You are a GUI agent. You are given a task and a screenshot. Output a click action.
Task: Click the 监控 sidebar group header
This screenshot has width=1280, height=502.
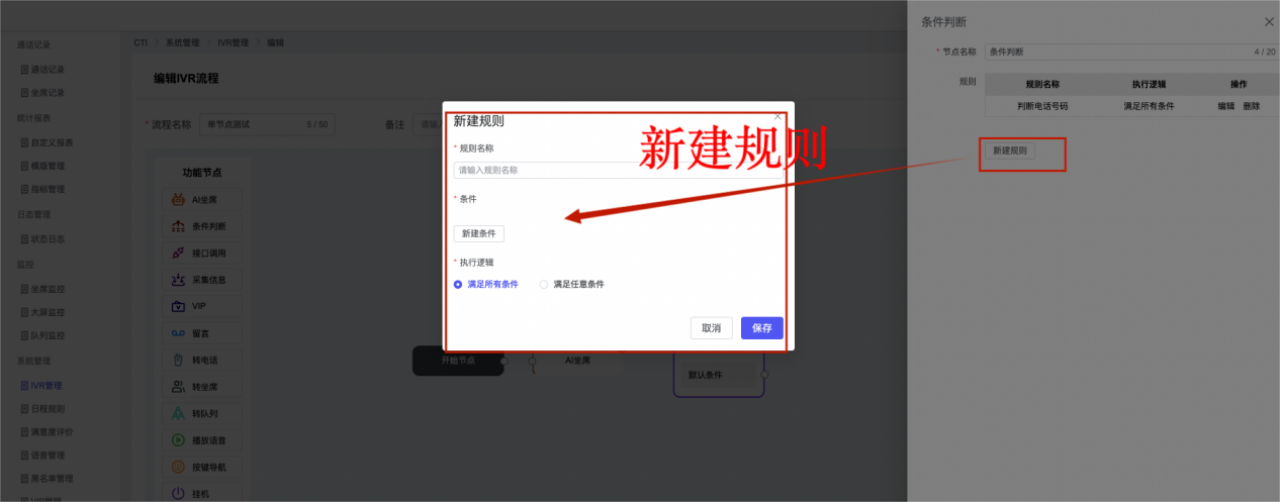pyautogui.click(x=25, y=264)
